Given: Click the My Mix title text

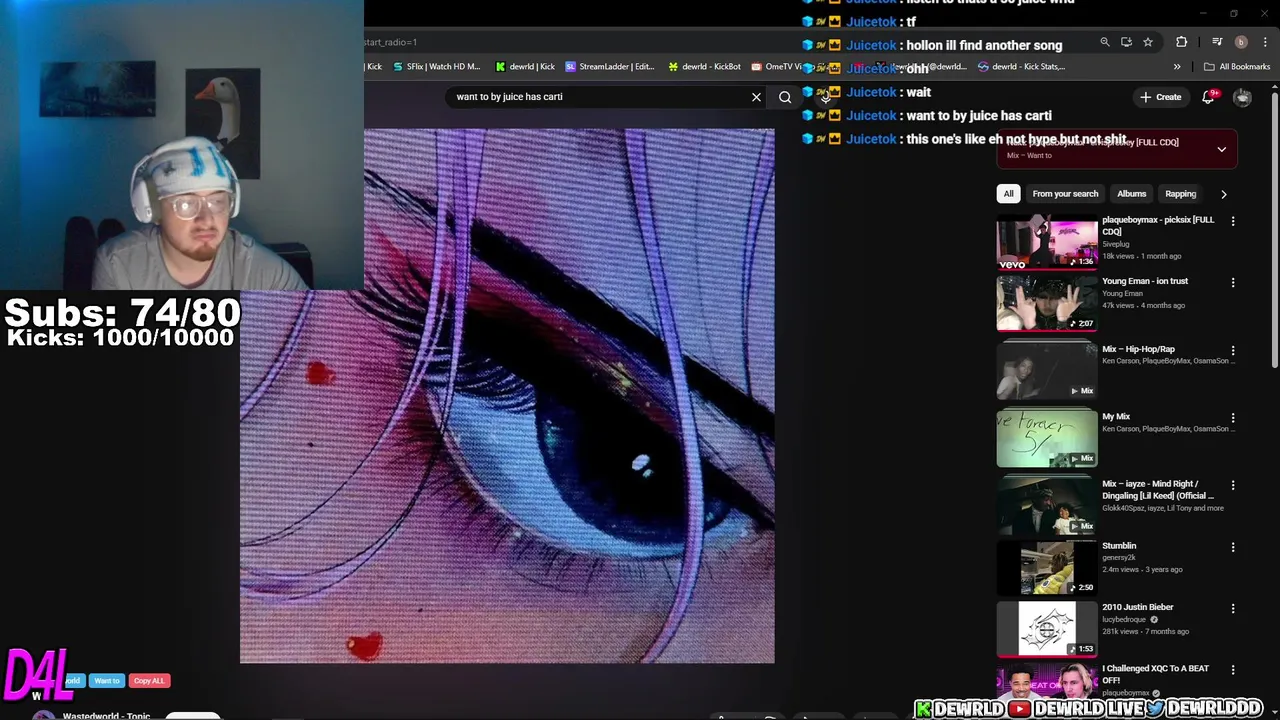Looking at the screenshot, I should pos(1116,416).
